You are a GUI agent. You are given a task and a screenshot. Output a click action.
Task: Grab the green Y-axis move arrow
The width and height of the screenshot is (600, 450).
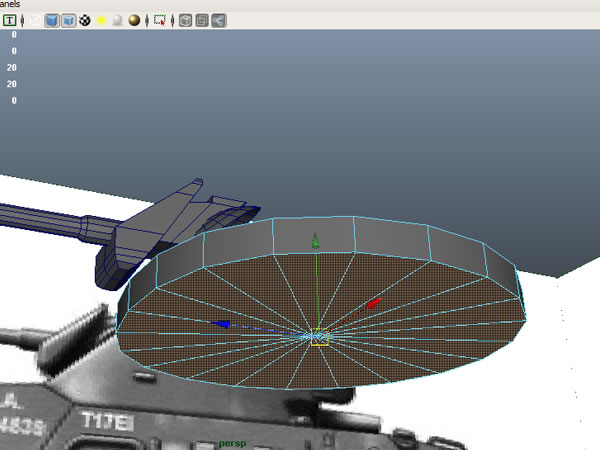316,241
